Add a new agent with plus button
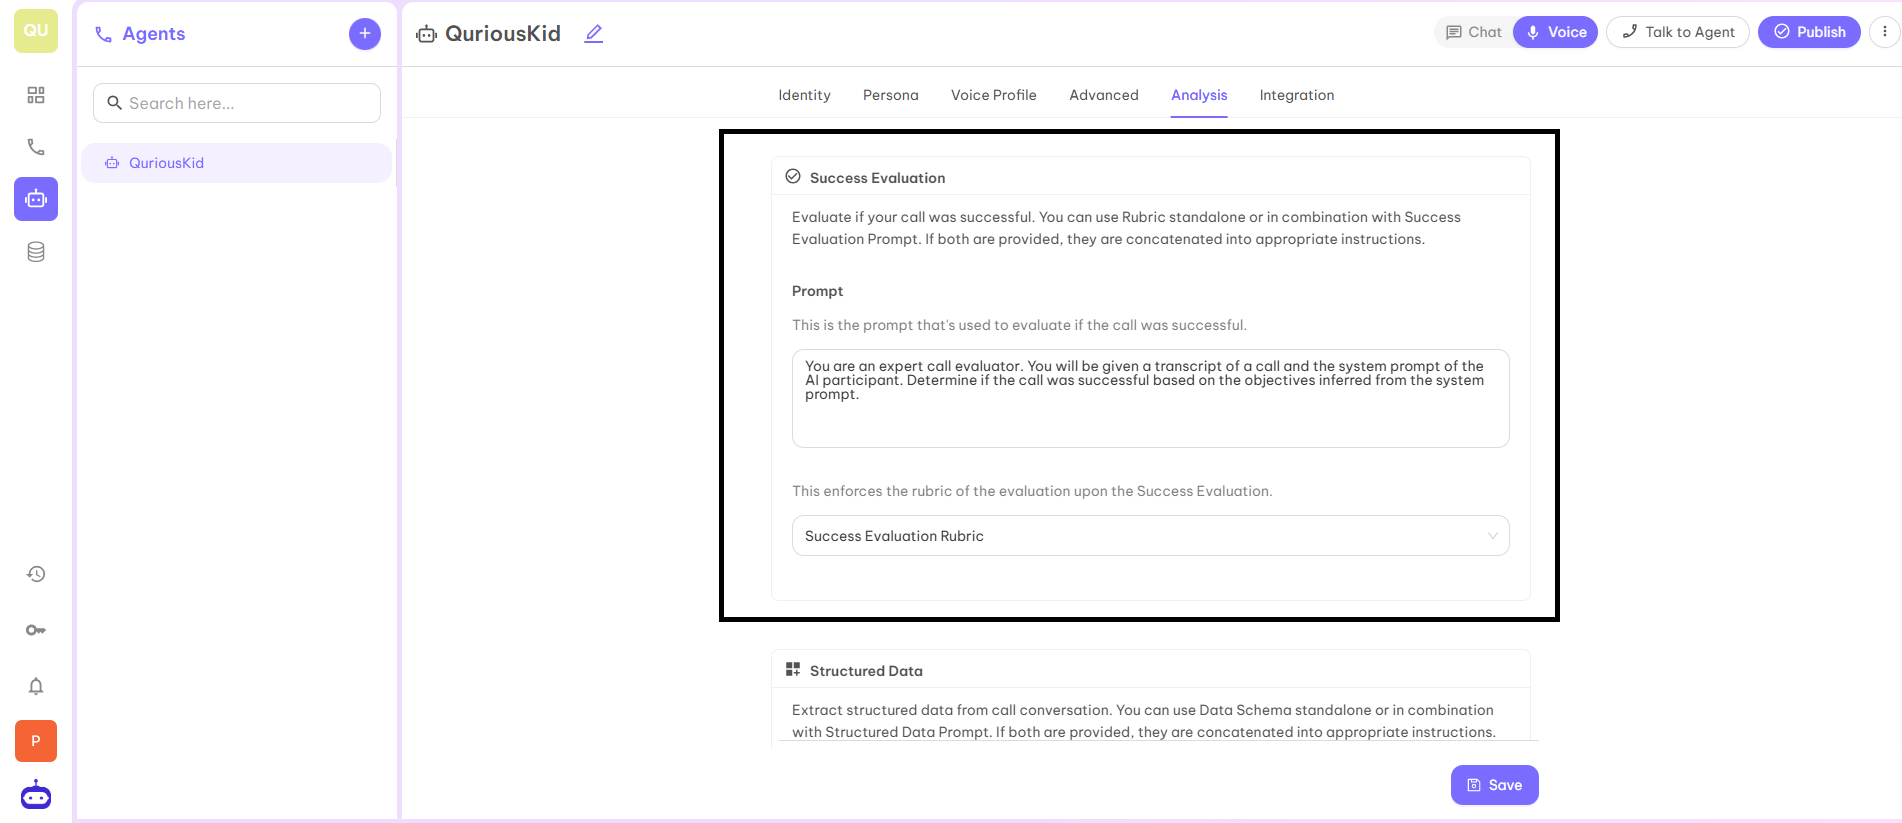 (365, 34)
